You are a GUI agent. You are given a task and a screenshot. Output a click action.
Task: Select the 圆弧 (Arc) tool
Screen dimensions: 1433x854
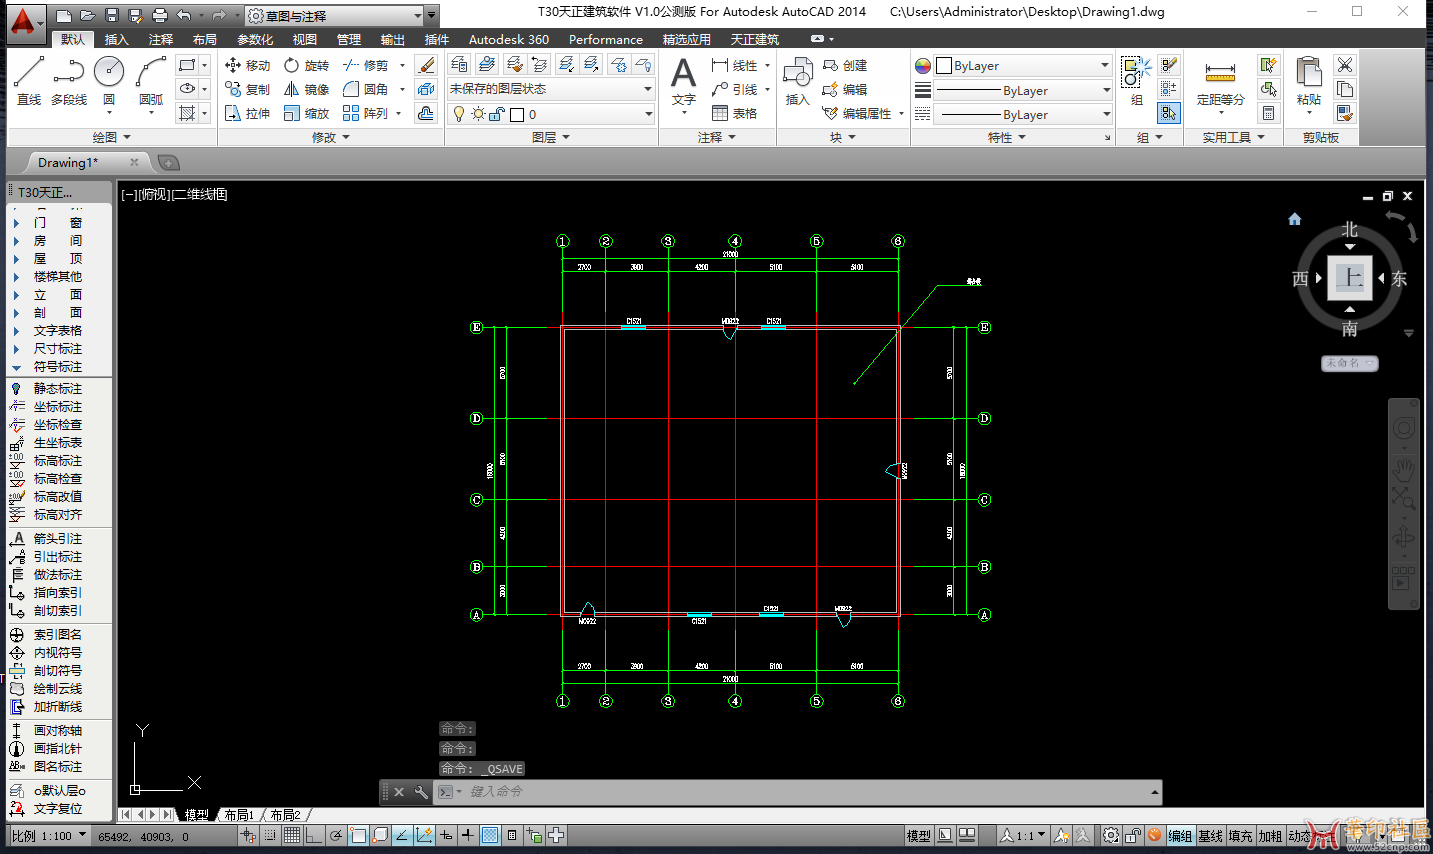pos(151,81)
